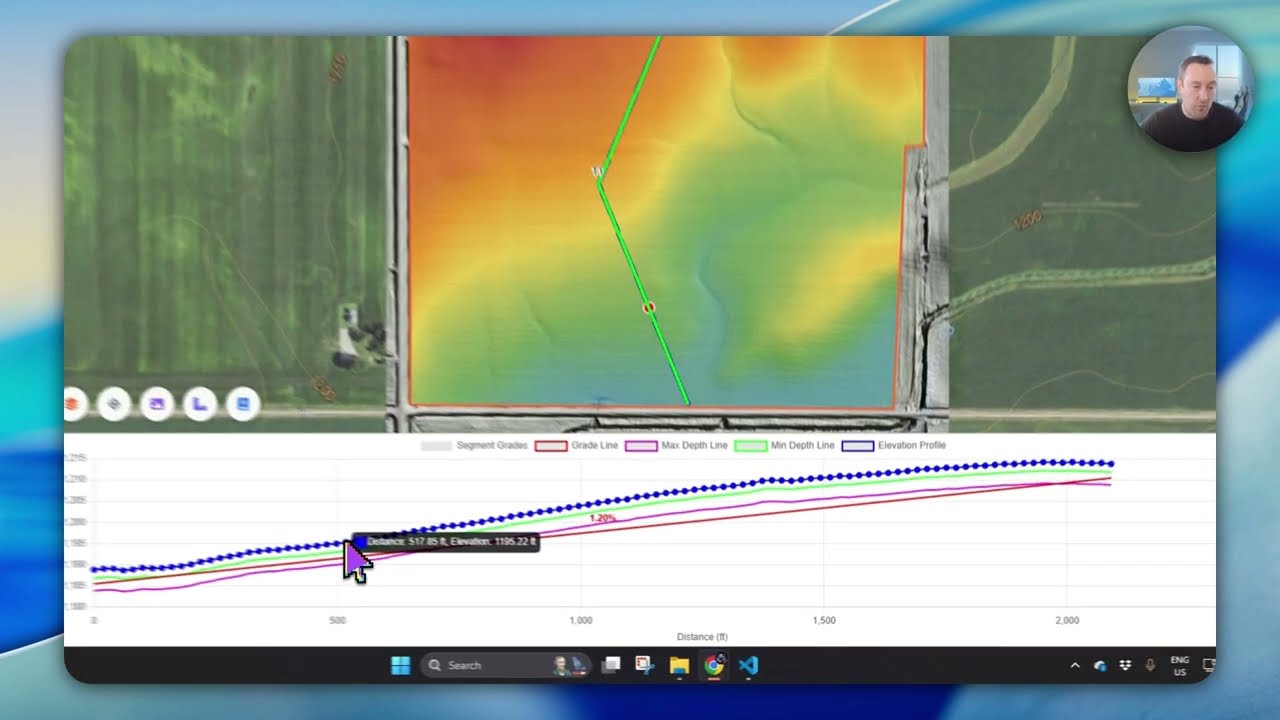Toggle the Elevation Profile legend entry
The image size is (1280, 720).
click(x=894, y=445)
